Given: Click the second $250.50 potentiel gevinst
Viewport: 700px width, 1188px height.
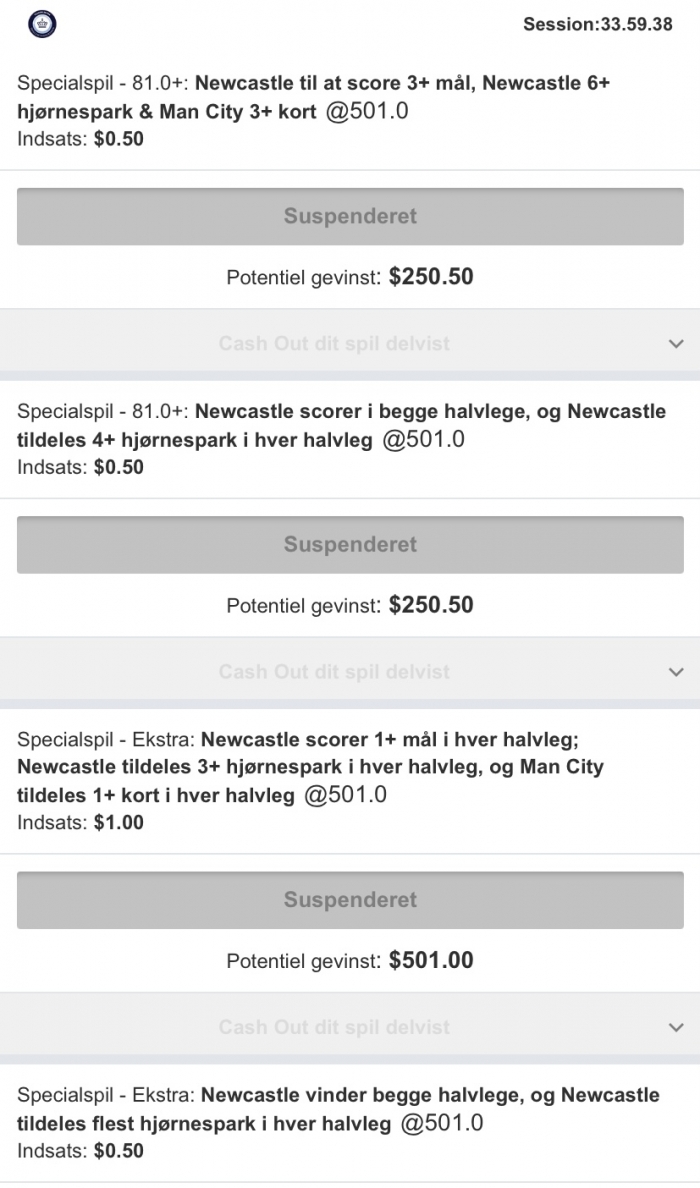Looking at the screenshot, I should pos(431,605).
